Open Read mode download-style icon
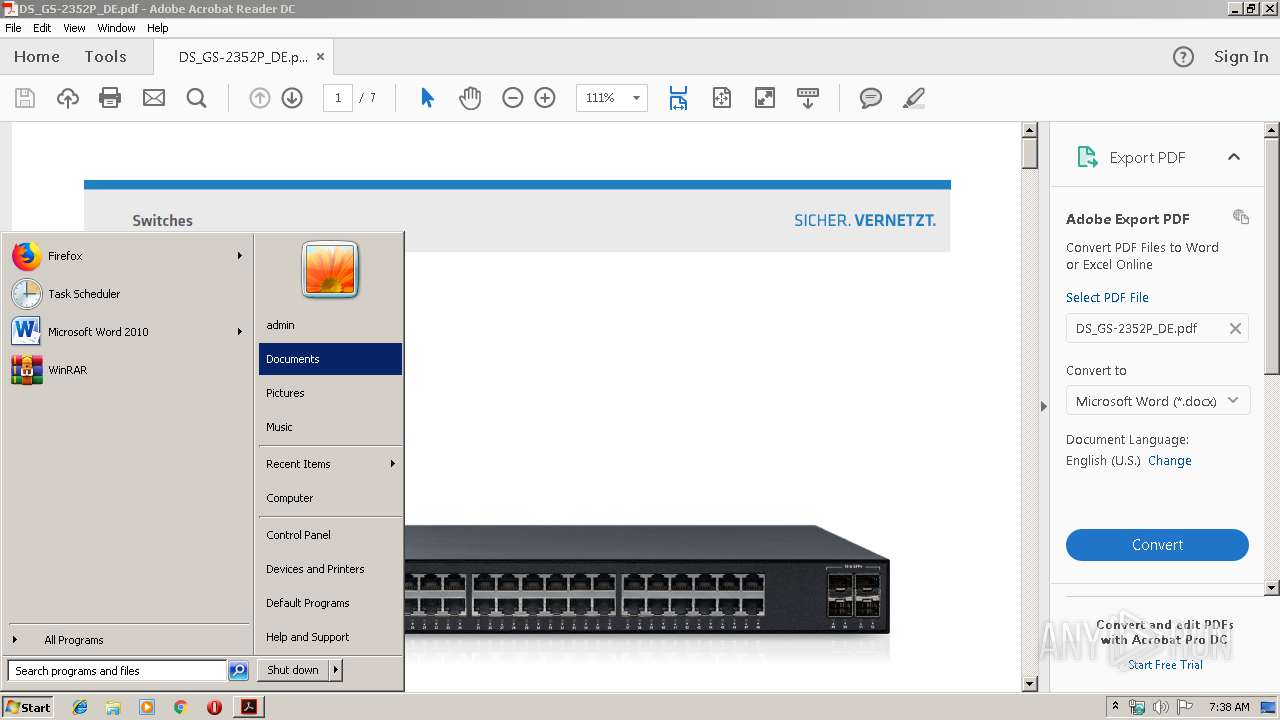This screenshot has height=720, width=1280. pyautogui.click(x=808, y=98)
